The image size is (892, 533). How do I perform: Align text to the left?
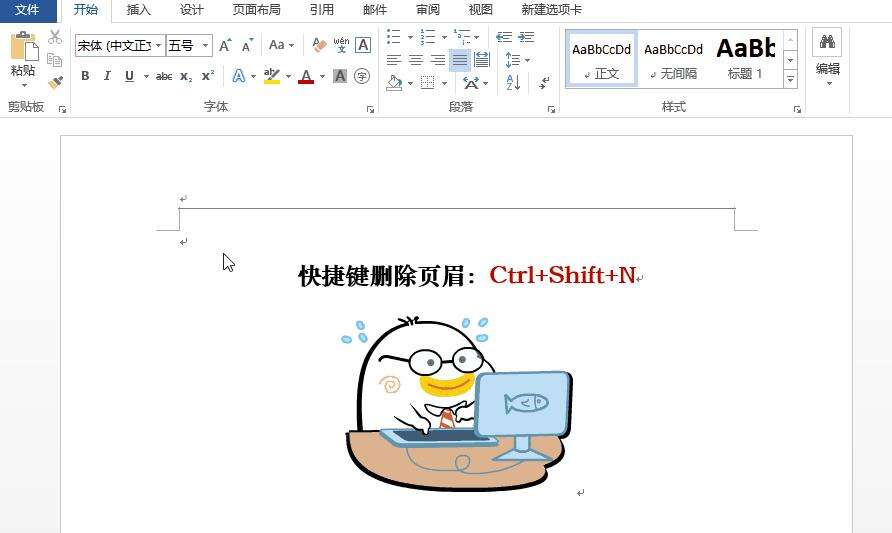tap(394, 60)
